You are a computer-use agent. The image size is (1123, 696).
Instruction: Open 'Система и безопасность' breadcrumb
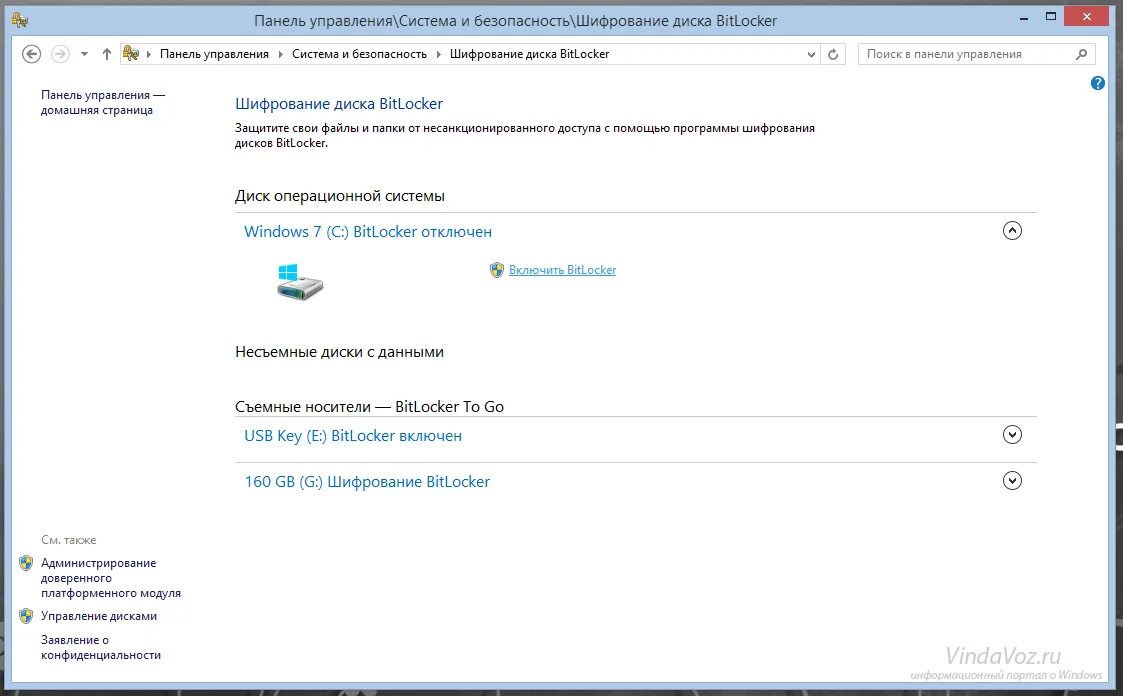coord(359,54)
